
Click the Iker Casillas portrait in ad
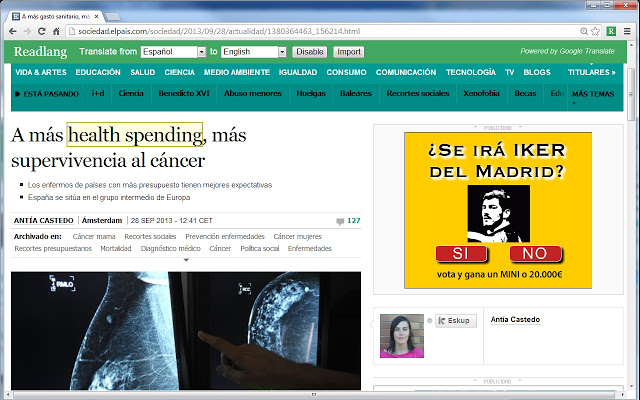click(498, 213)
